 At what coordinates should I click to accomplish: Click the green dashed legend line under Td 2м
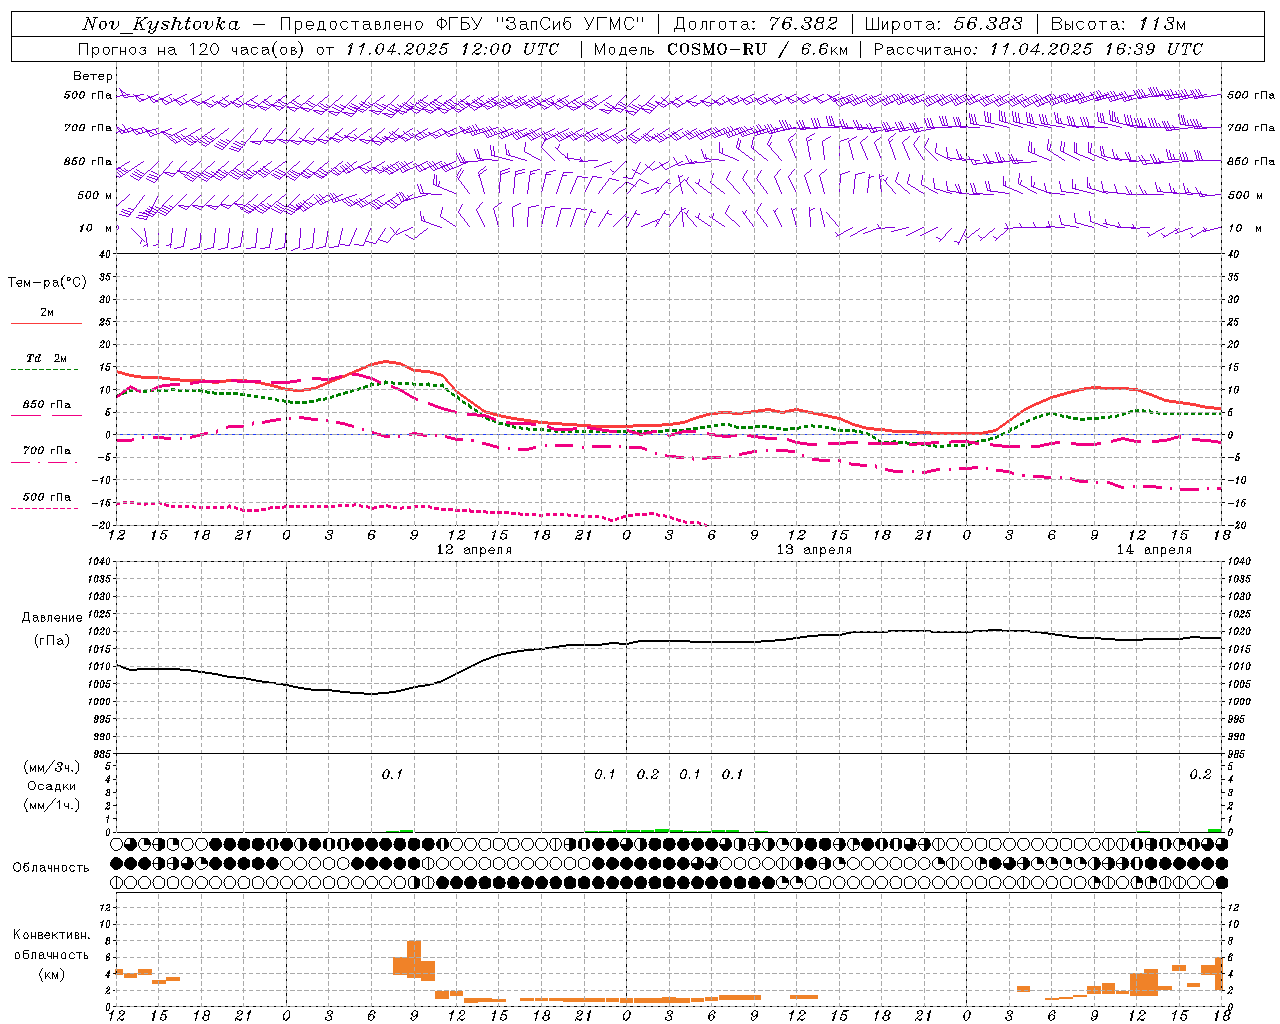(45, 369)
